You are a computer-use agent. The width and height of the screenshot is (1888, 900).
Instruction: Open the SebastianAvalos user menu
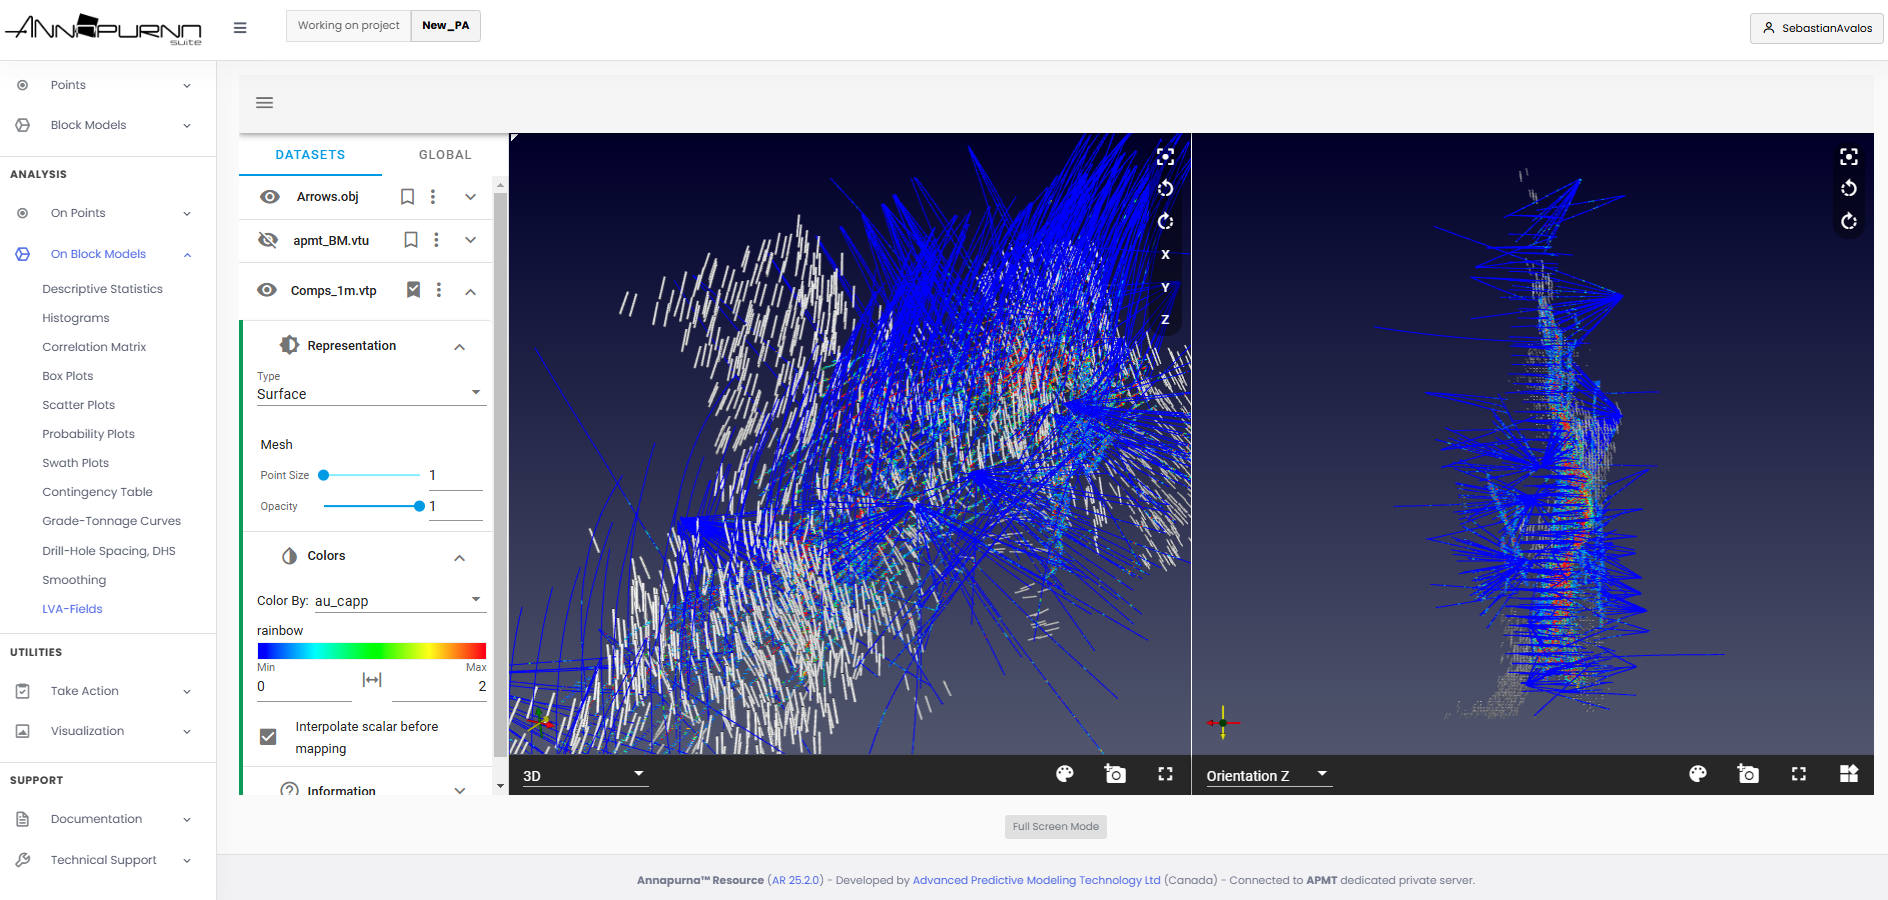(1816, 28)
